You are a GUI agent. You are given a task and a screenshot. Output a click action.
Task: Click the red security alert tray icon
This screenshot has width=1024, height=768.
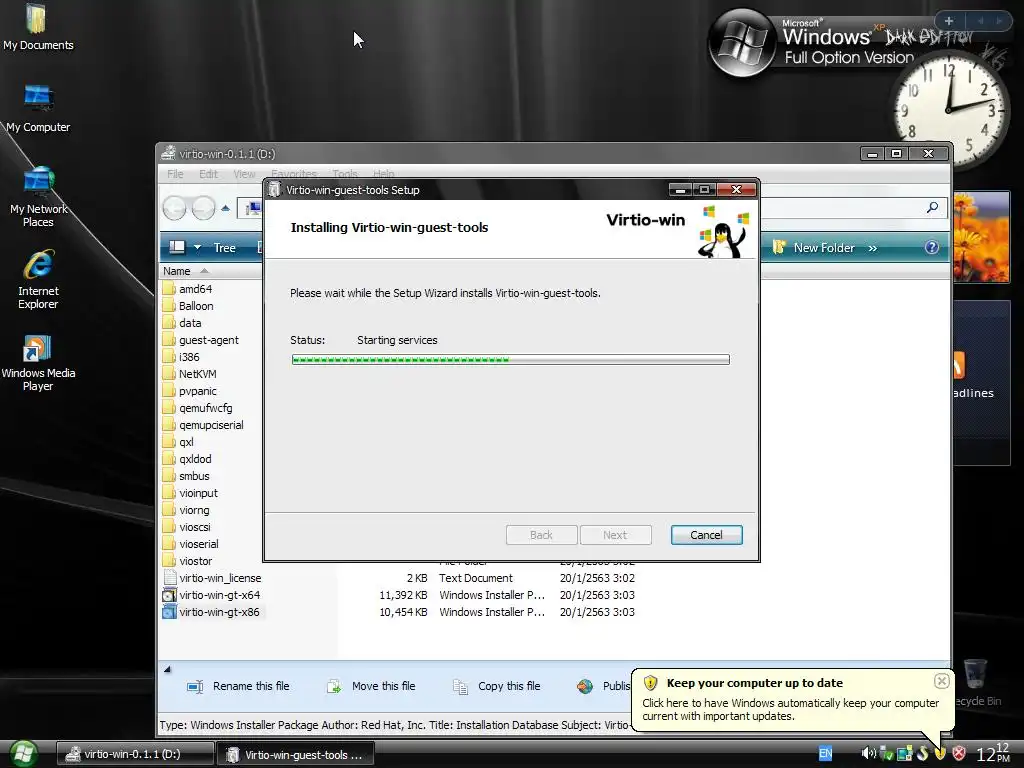tap(959, 754)
